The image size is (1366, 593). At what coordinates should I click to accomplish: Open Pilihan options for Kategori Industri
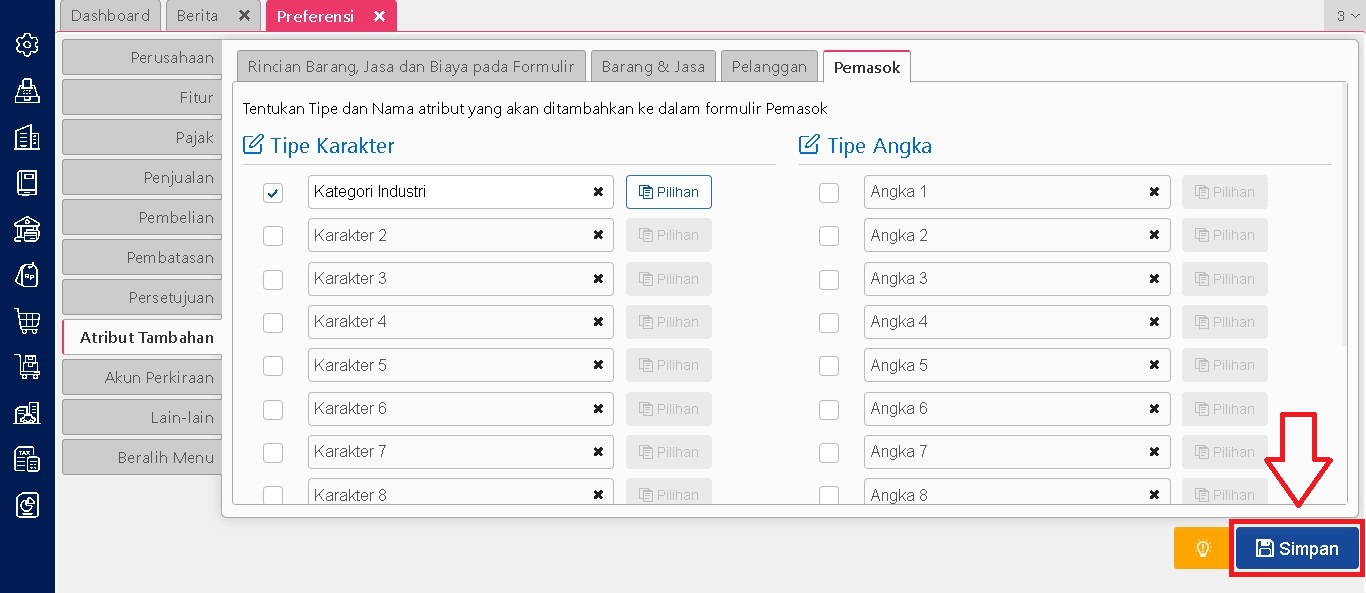669,192
